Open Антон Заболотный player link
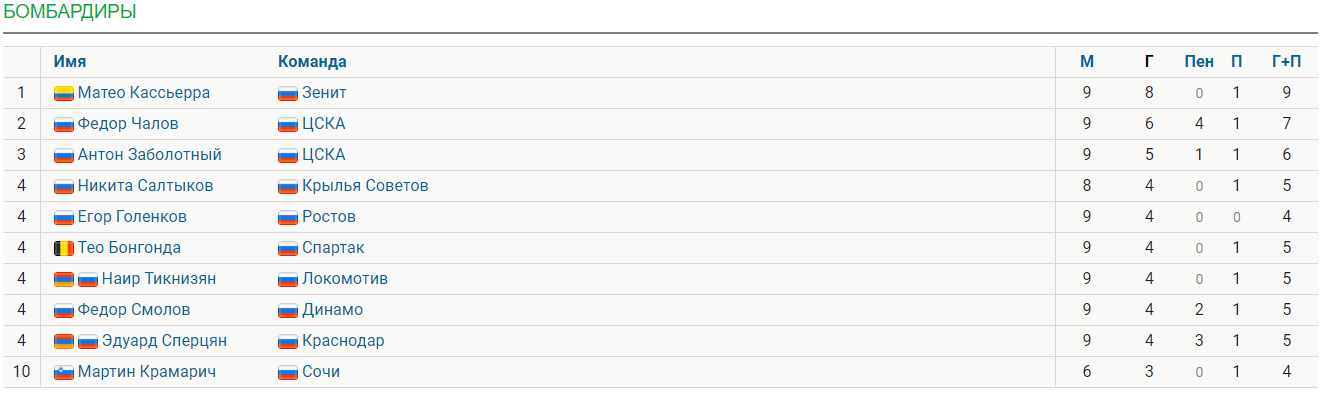The image size is (1321, 395). 150,155
